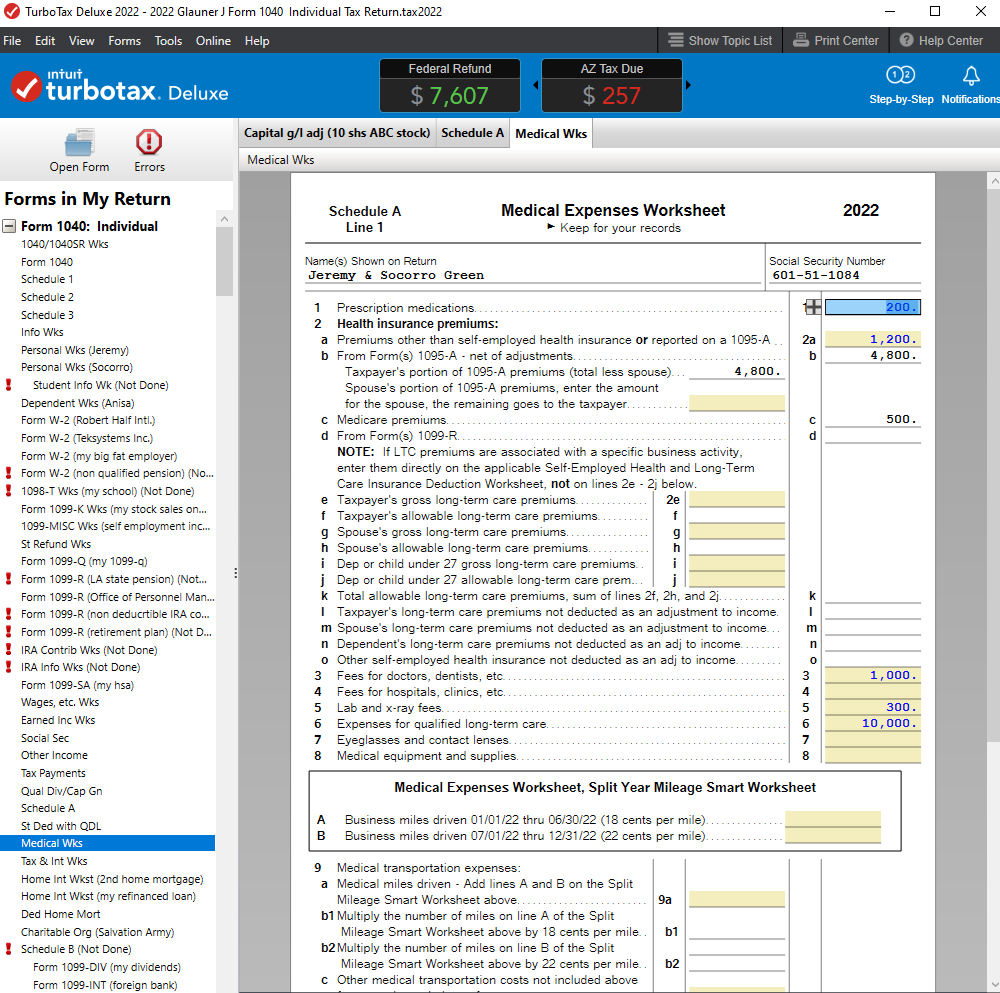Click line 5 lab and x-ray field
The width and height of the screenshot is (1000, 993).
872,707
